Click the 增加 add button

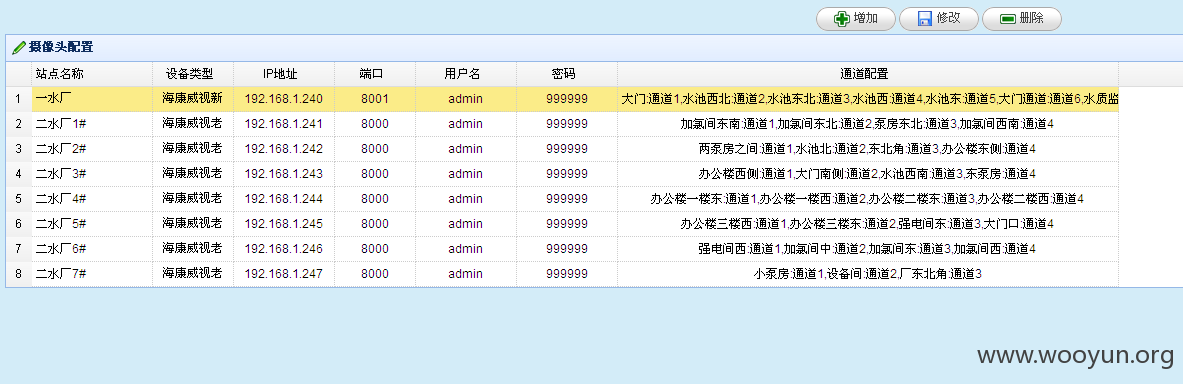[x=856, y=19]
